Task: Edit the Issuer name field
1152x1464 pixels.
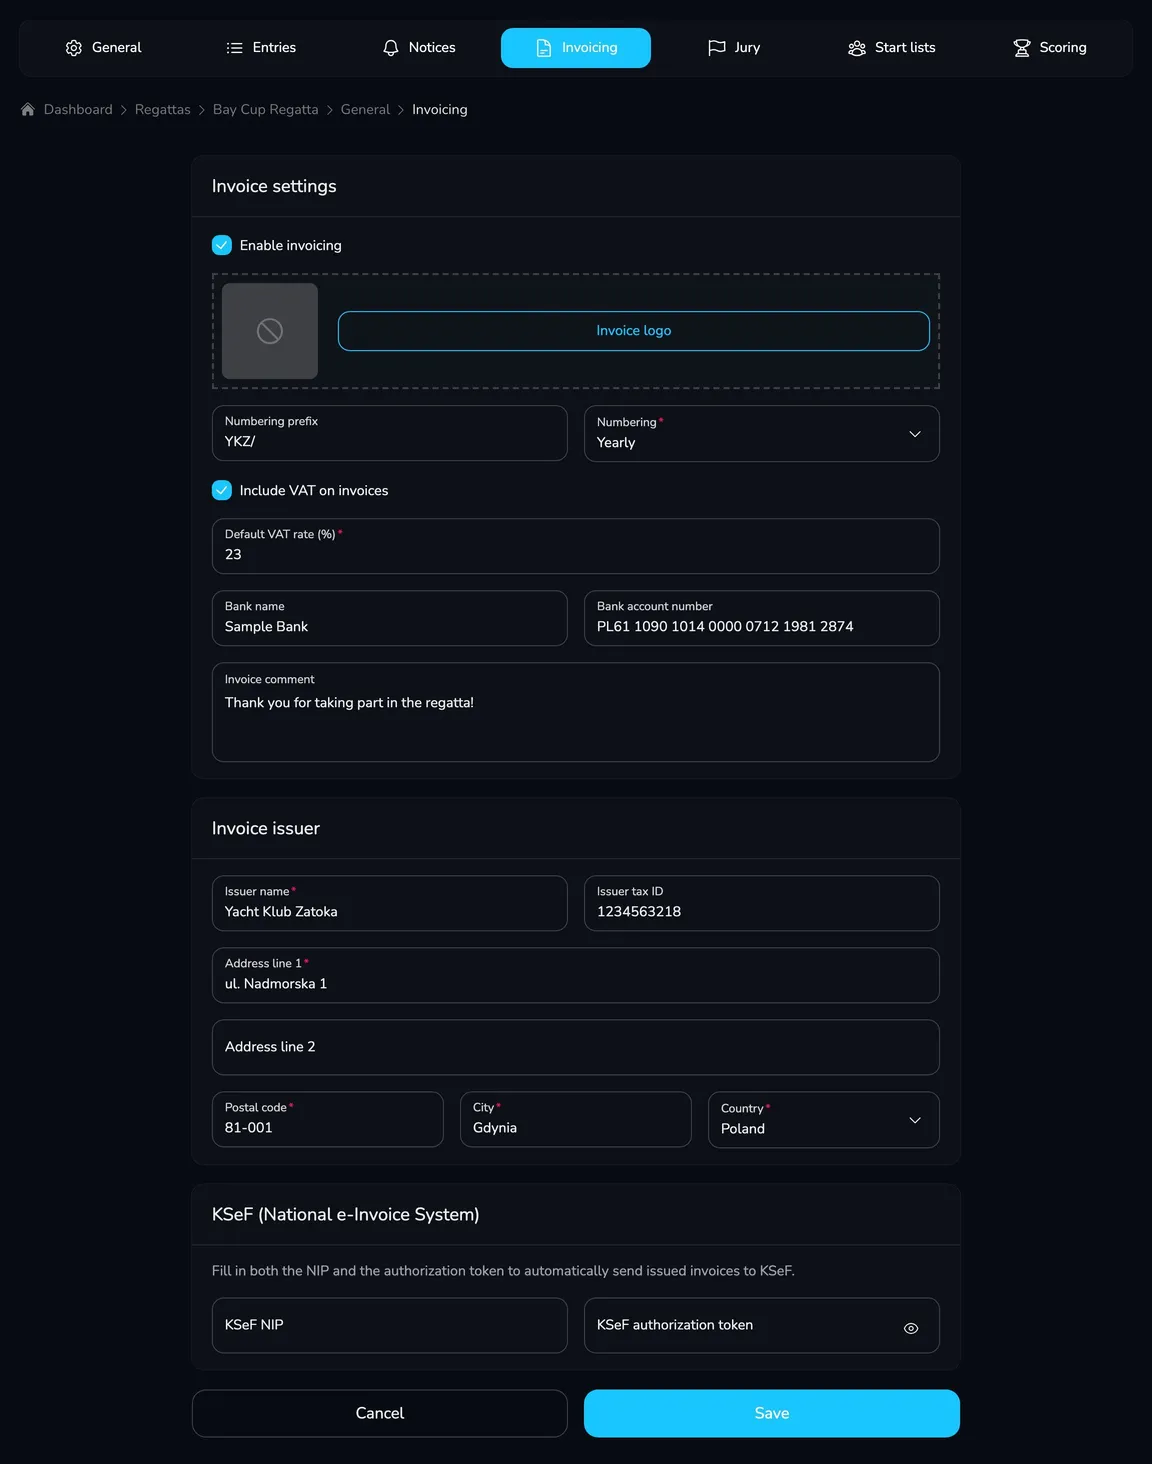Action: coord(390,903)
